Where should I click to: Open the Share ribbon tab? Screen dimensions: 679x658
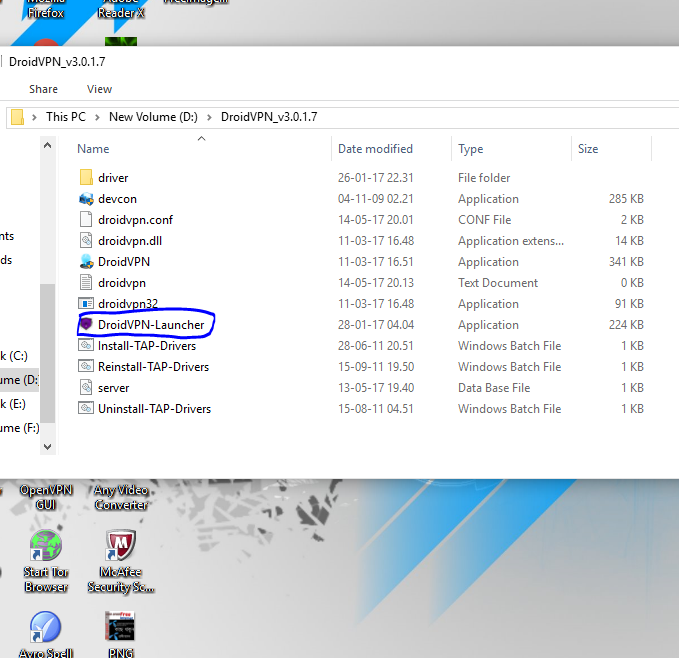43,89
